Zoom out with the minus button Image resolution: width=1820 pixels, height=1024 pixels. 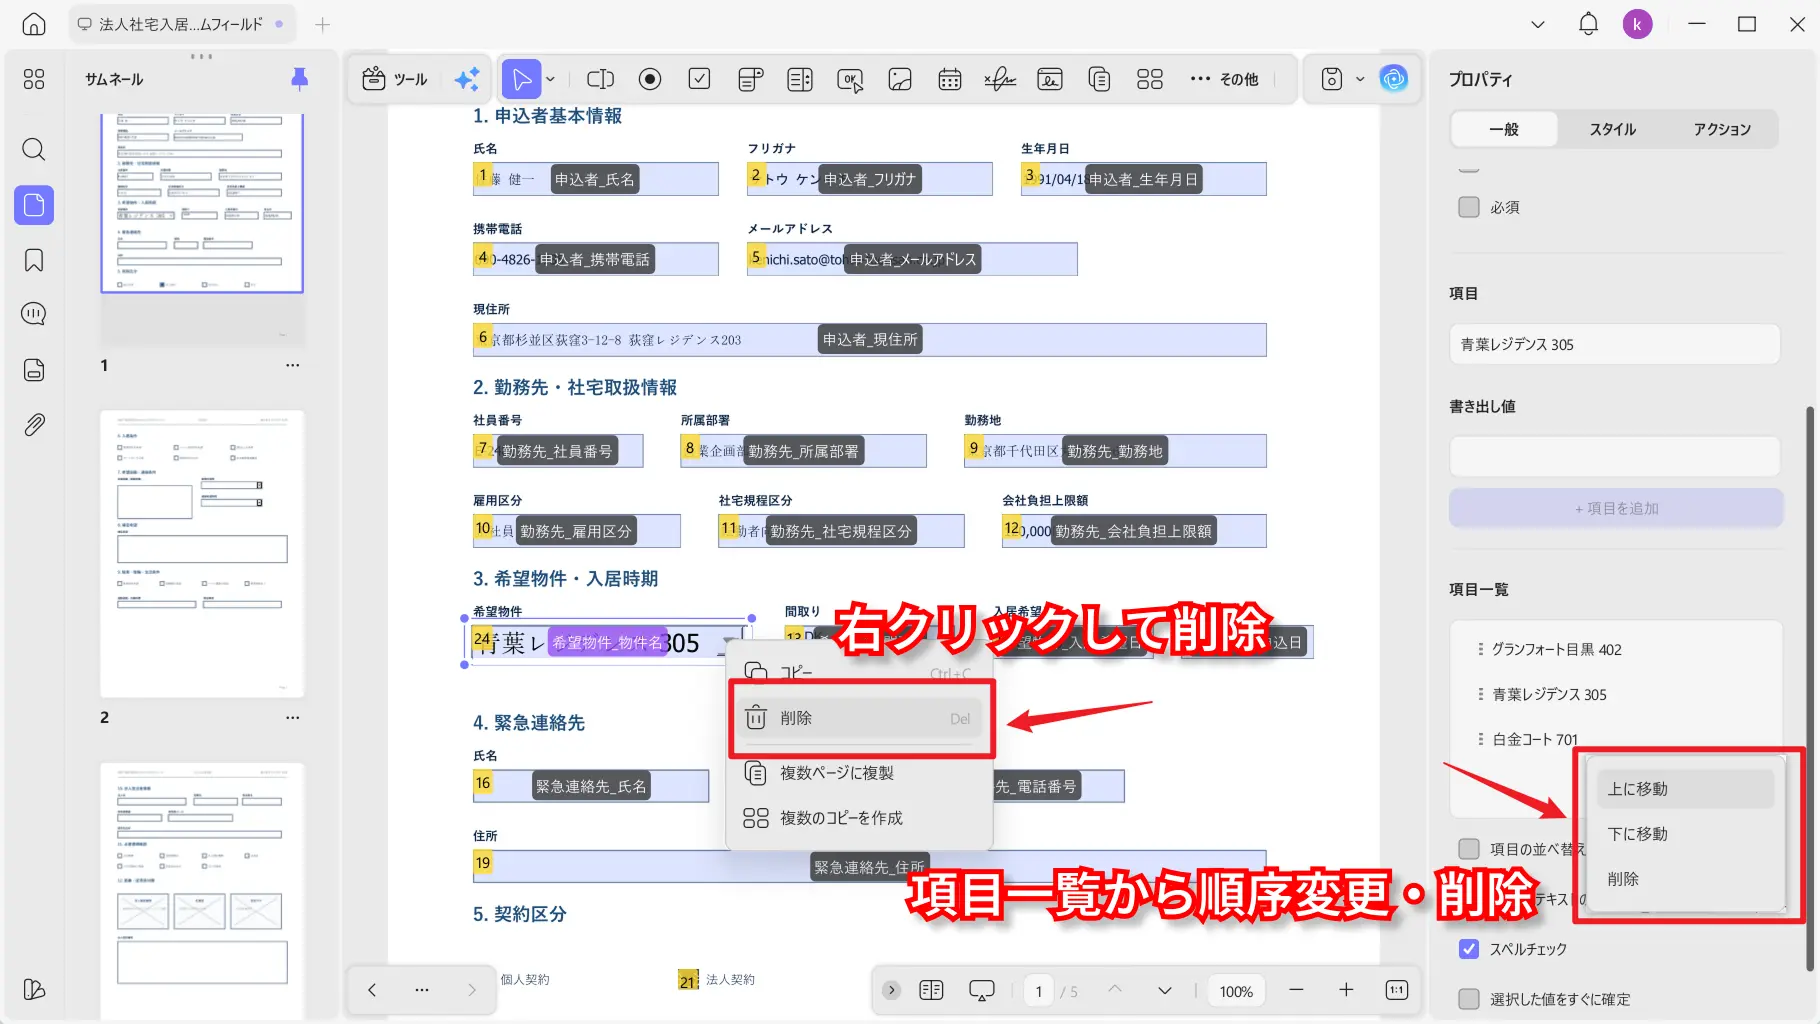pyautogui.click(x=1297, y=990)
